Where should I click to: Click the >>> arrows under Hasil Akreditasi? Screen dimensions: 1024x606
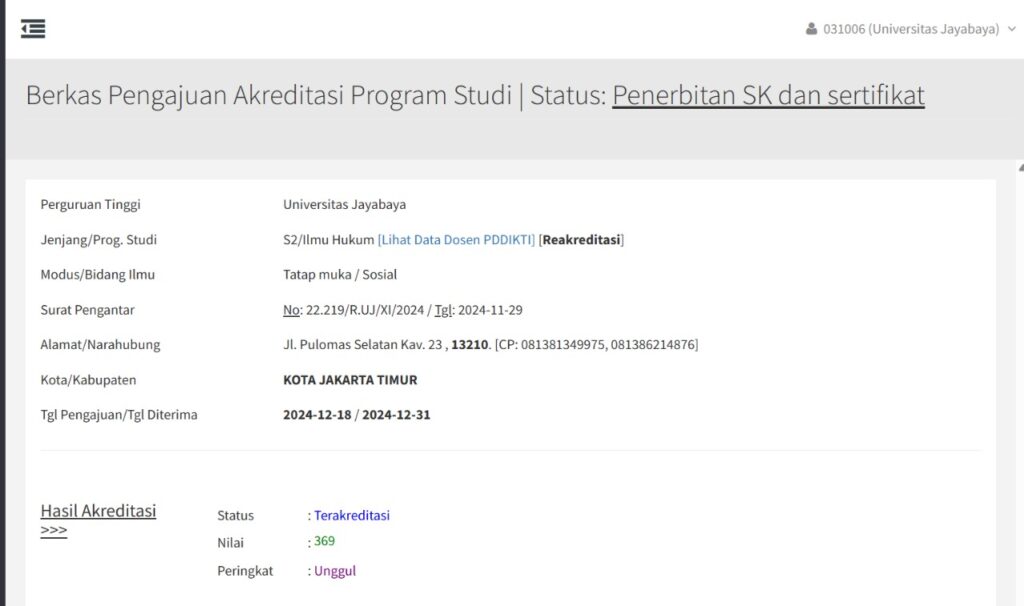coord(54,531)
